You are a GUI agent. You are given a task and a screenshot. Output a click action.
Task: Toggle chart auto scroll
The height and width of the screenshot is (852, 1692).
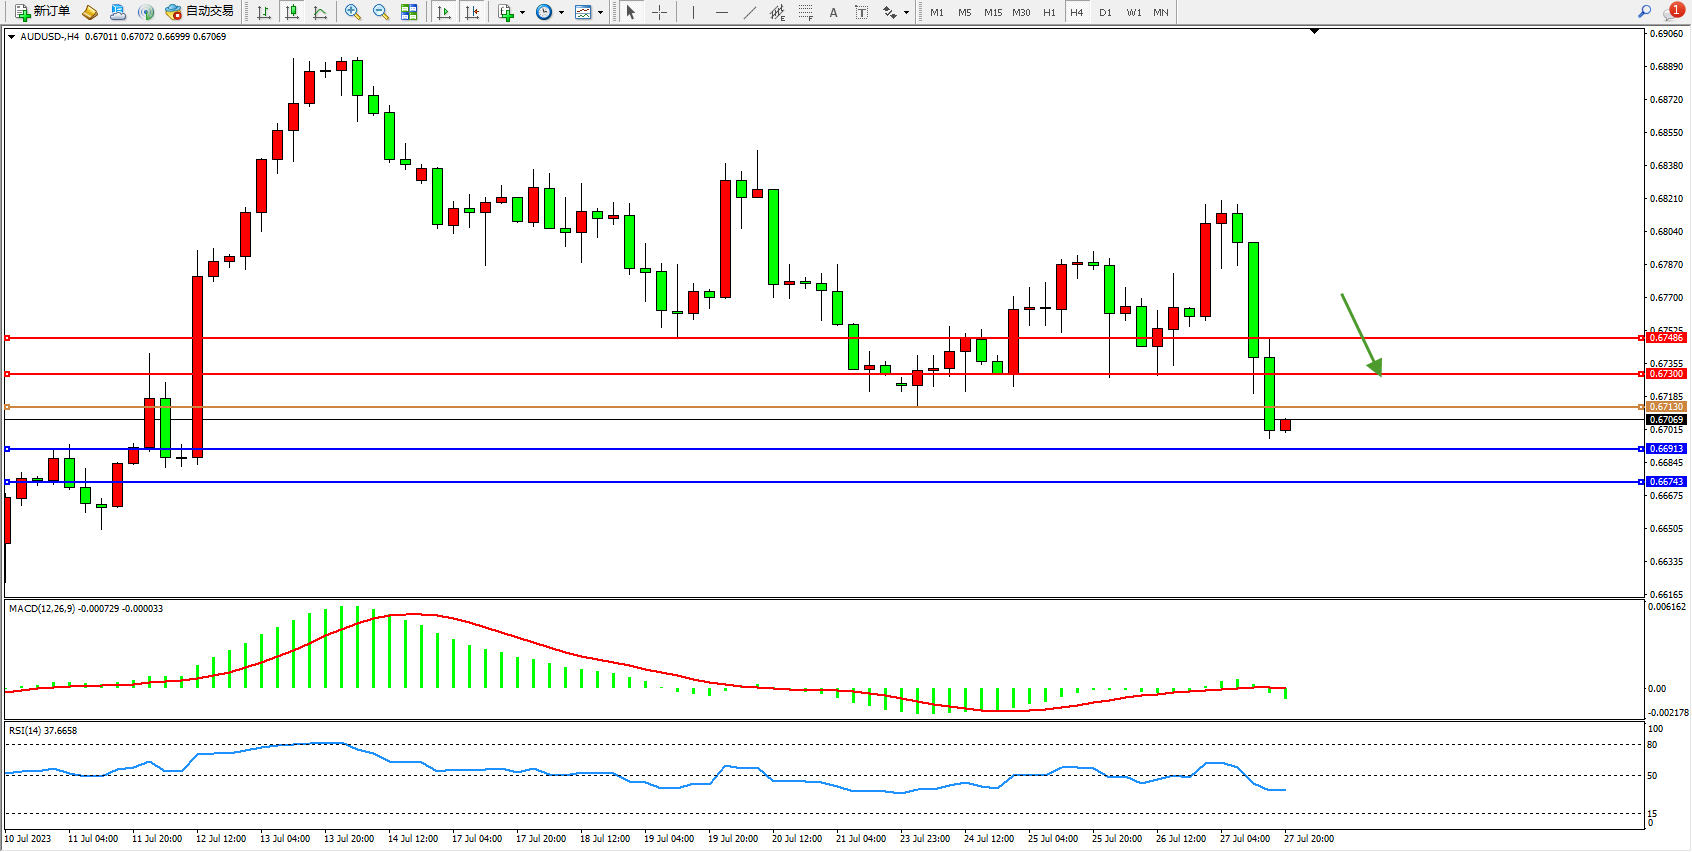pyautogui.click(x=444, y=12)
